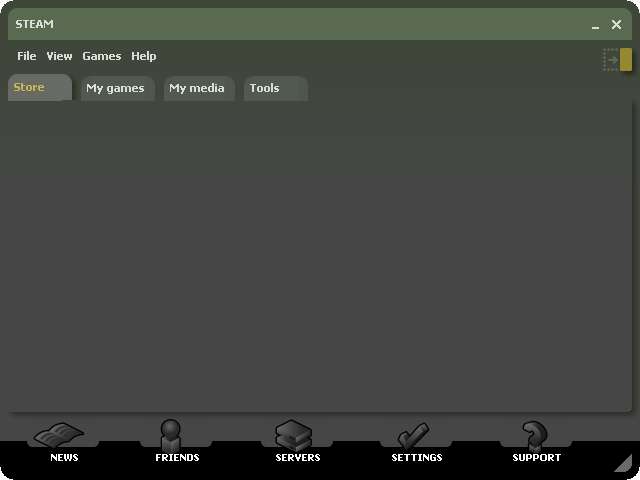640x480 pixels.
Task: Open the File menu
Action: [x=27, y=56]
